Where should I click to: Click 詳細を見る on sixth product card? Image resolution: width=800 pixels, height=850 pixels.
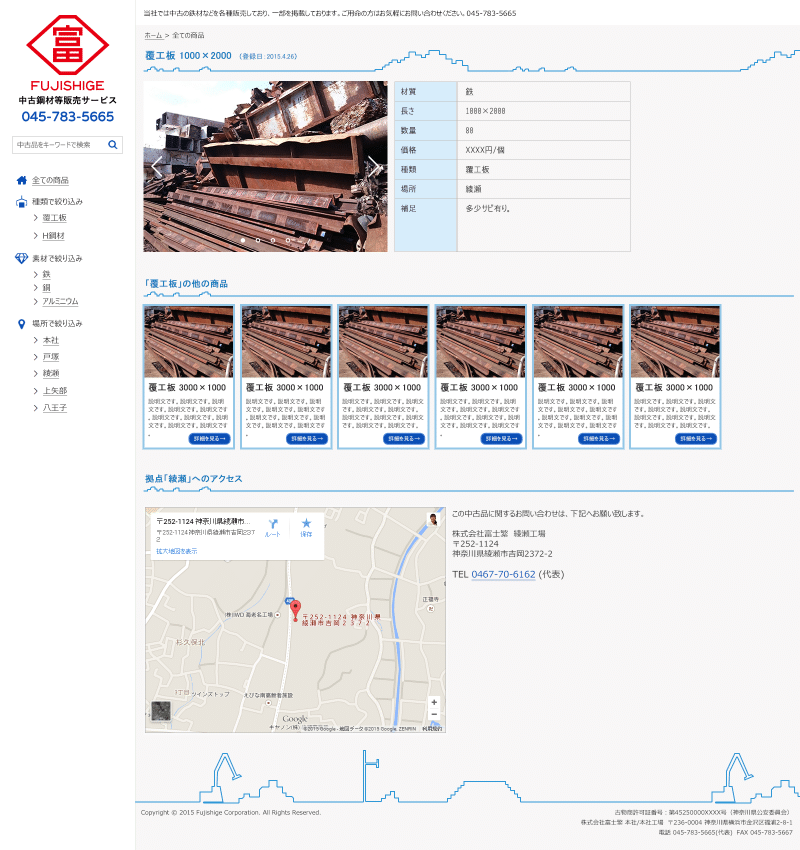click(696, 439)
